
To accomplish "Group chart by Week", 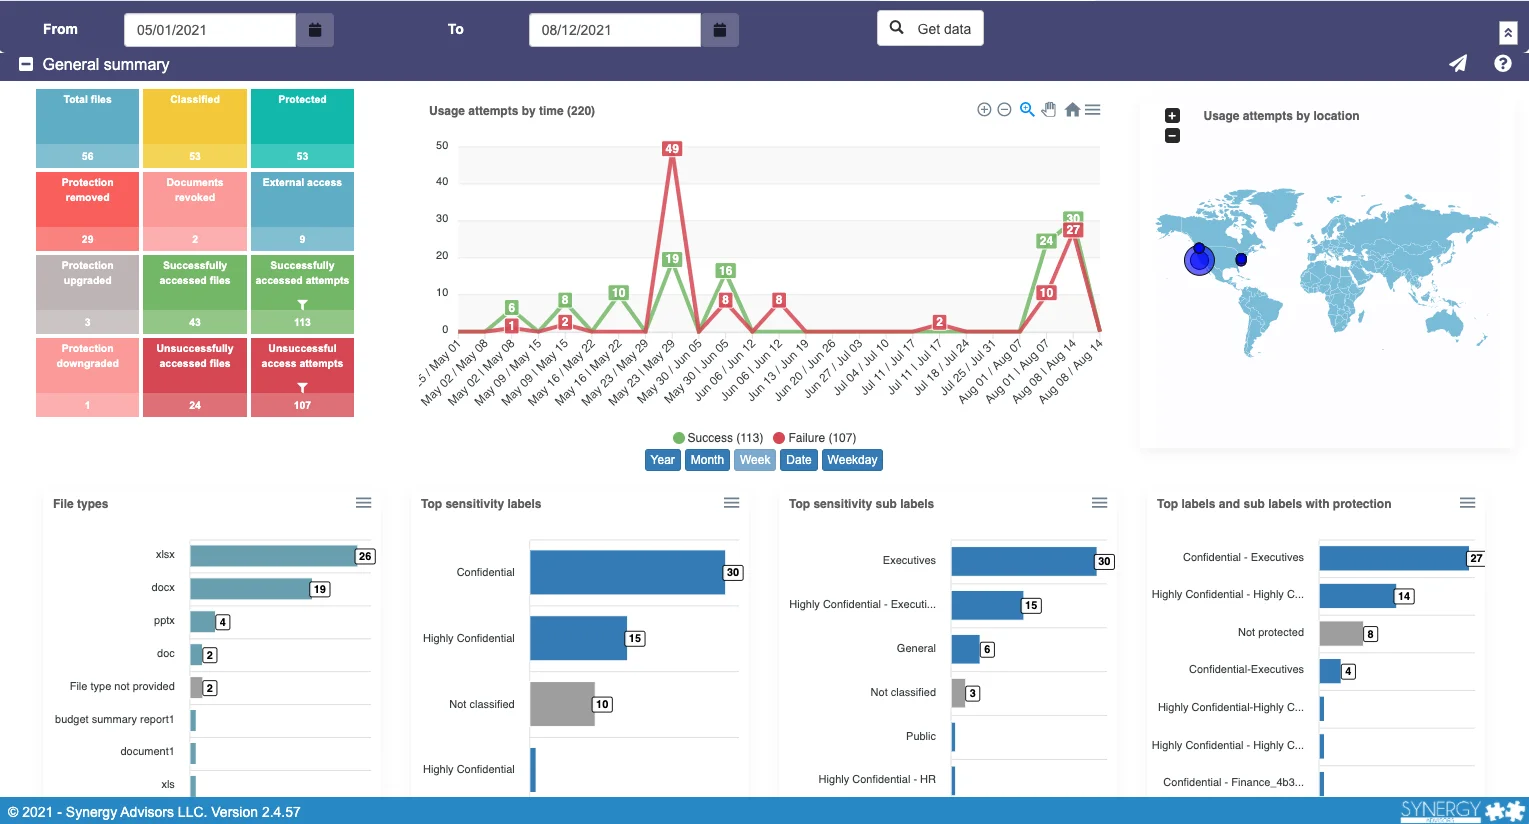I will point(755,460).
